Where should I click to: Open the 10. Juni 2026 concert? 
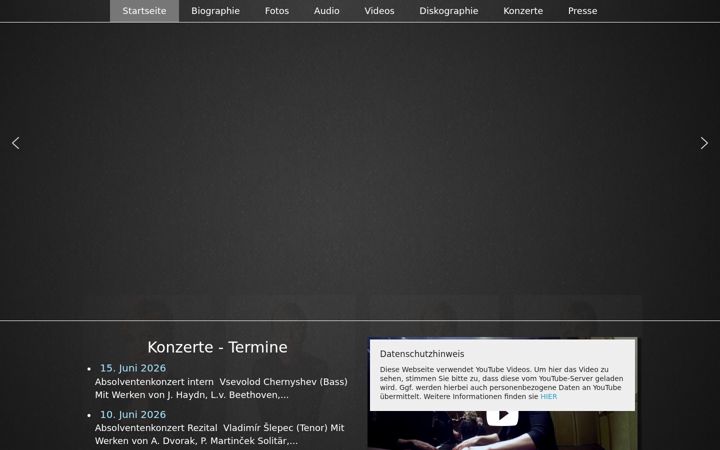133,415
